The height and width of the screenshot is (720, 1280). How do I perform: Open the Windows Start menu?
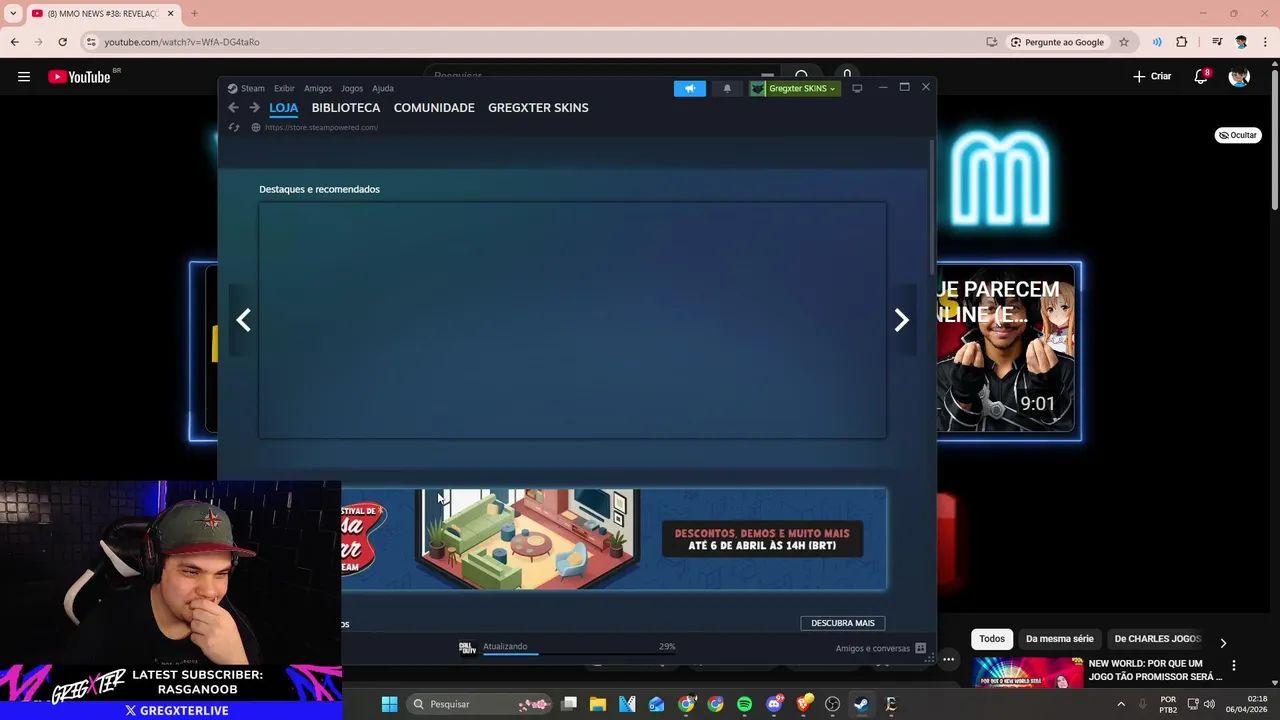tap(389, 704)
